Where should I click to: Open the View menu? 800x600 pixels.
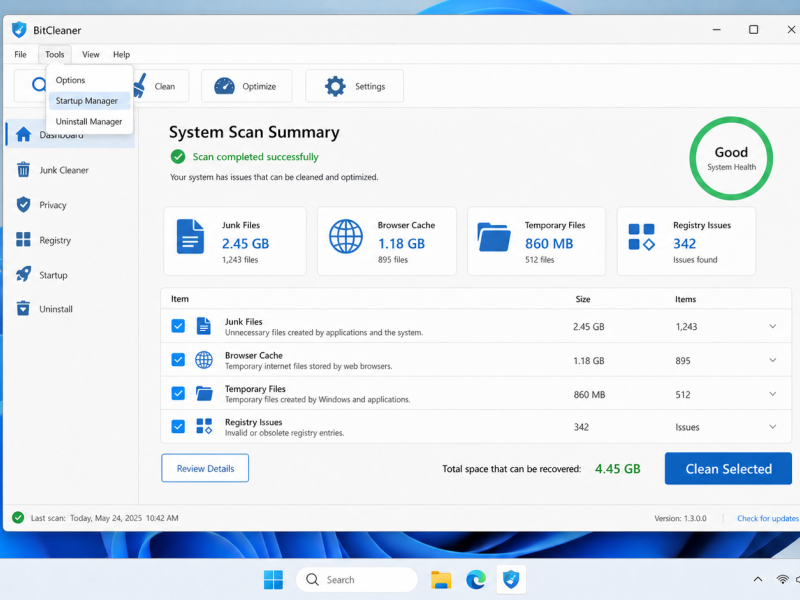tap(91, 54)
